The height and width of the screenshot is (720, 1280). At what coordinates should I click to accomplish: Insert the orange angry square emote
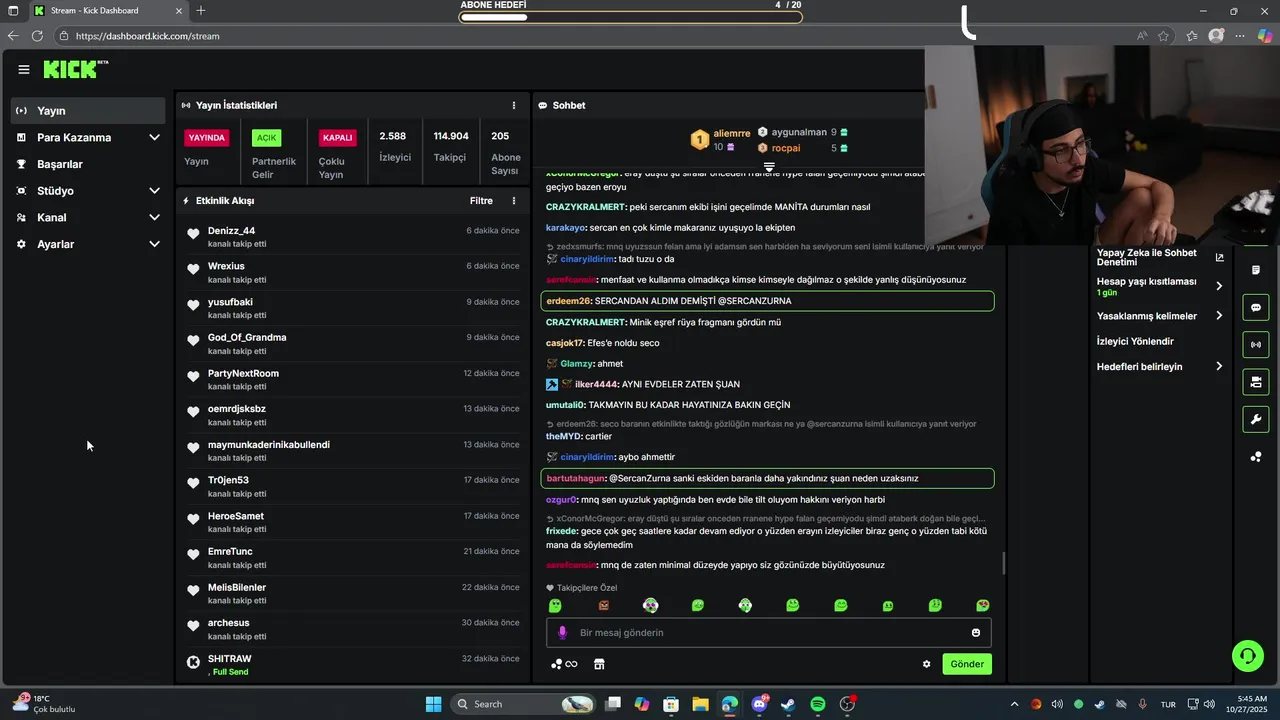coord(603,606)
